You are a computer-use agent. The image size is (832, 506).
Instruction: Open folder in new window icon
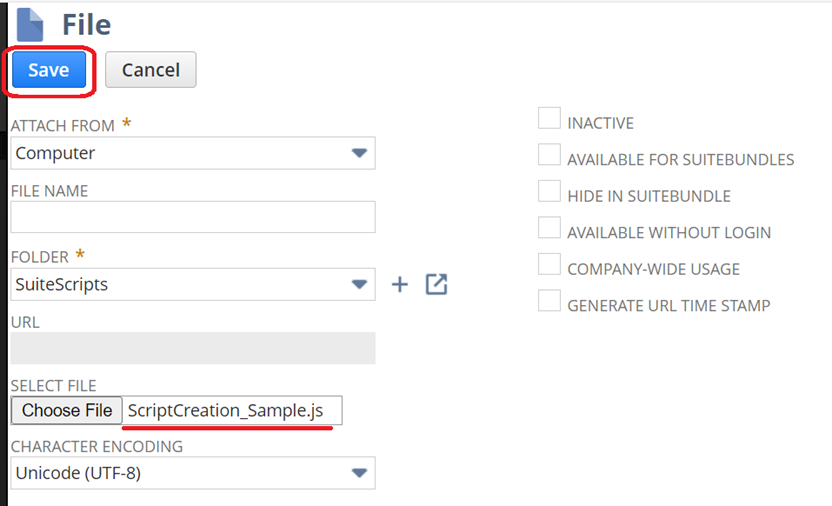coord(436,285)
